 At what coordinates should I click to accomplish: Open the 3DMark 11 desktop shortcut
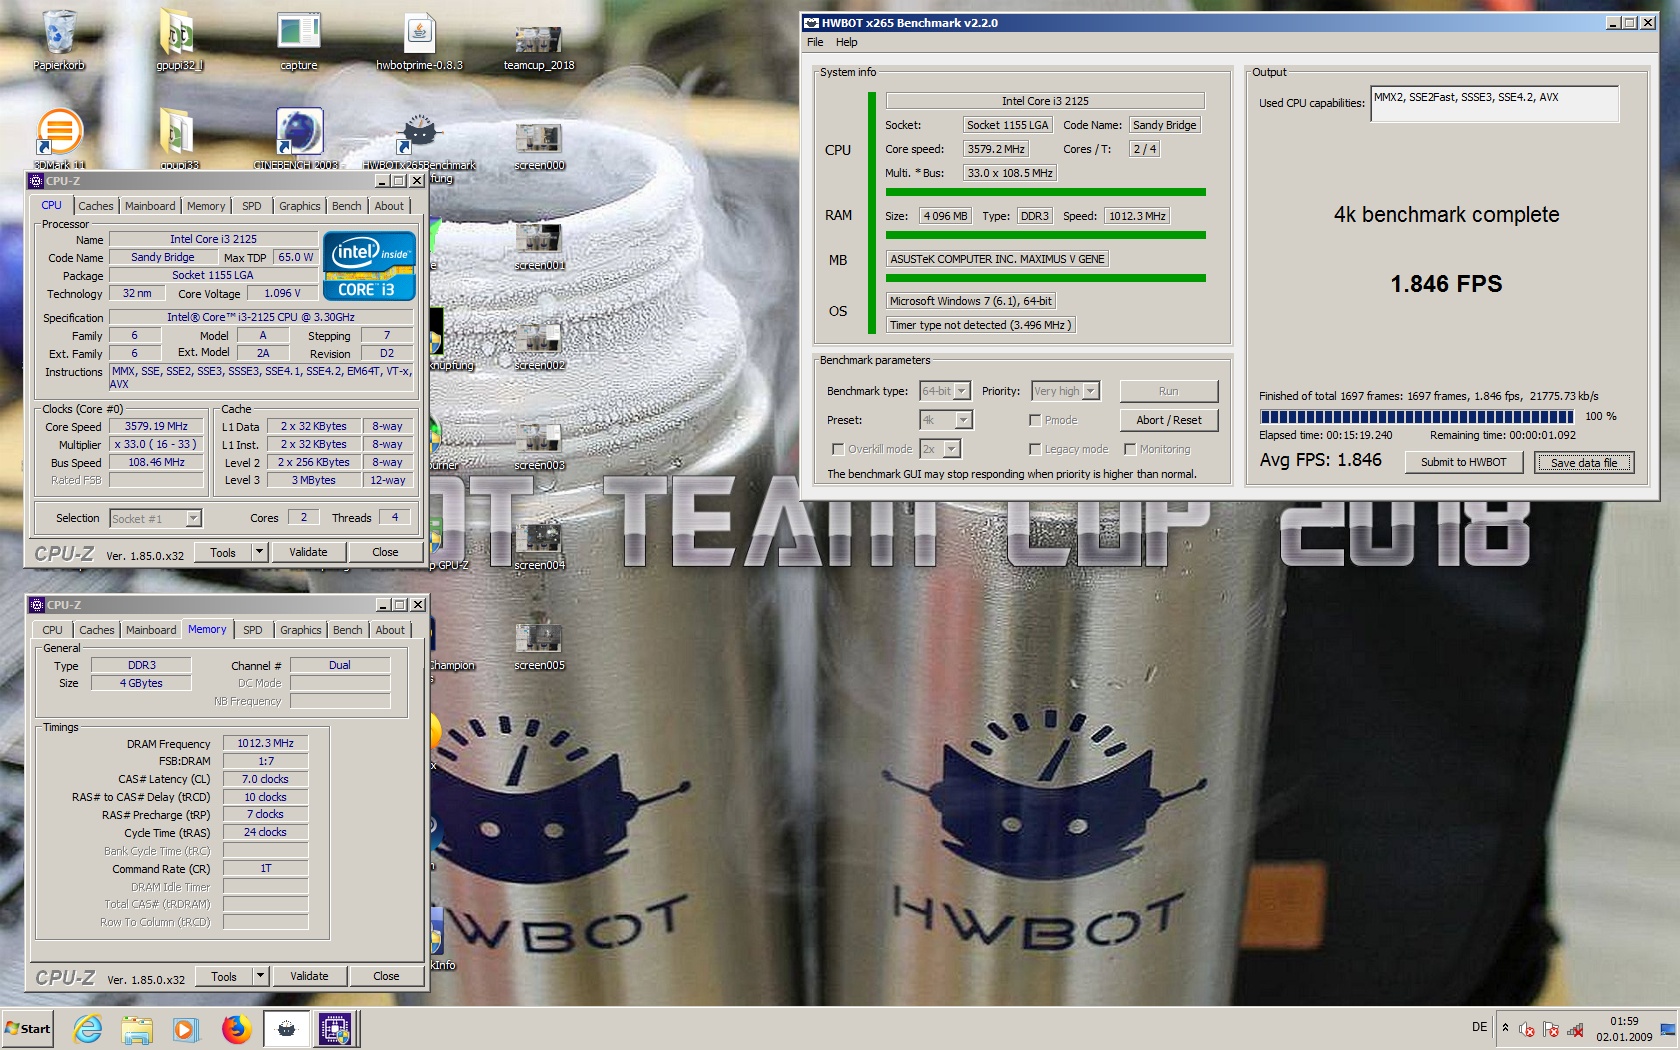(59, 138)
